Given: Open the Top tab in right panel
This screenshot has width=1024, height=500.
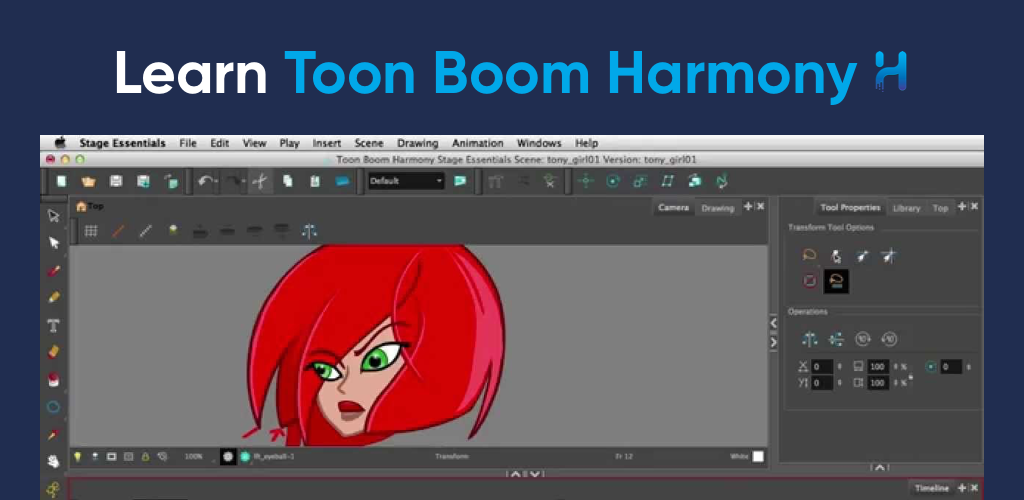Looking at the screenshot, I should (940, 208).
